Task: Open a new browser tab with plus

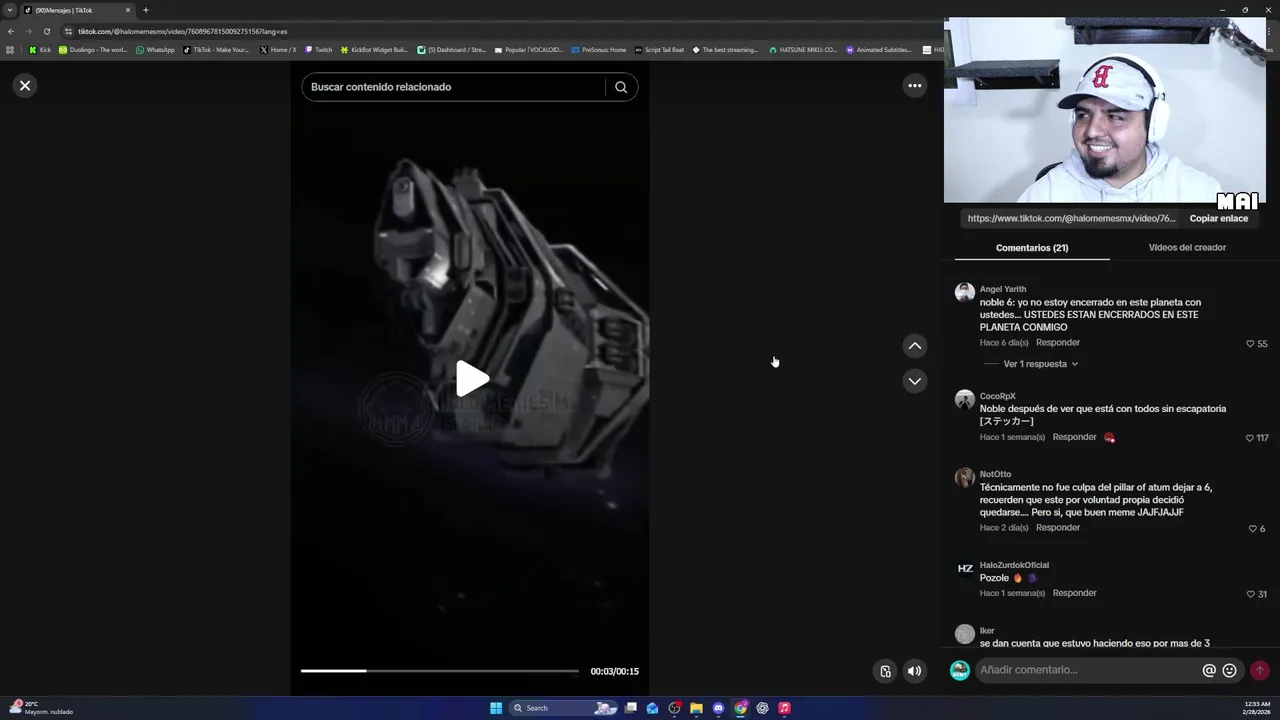Action: (145, 10)
